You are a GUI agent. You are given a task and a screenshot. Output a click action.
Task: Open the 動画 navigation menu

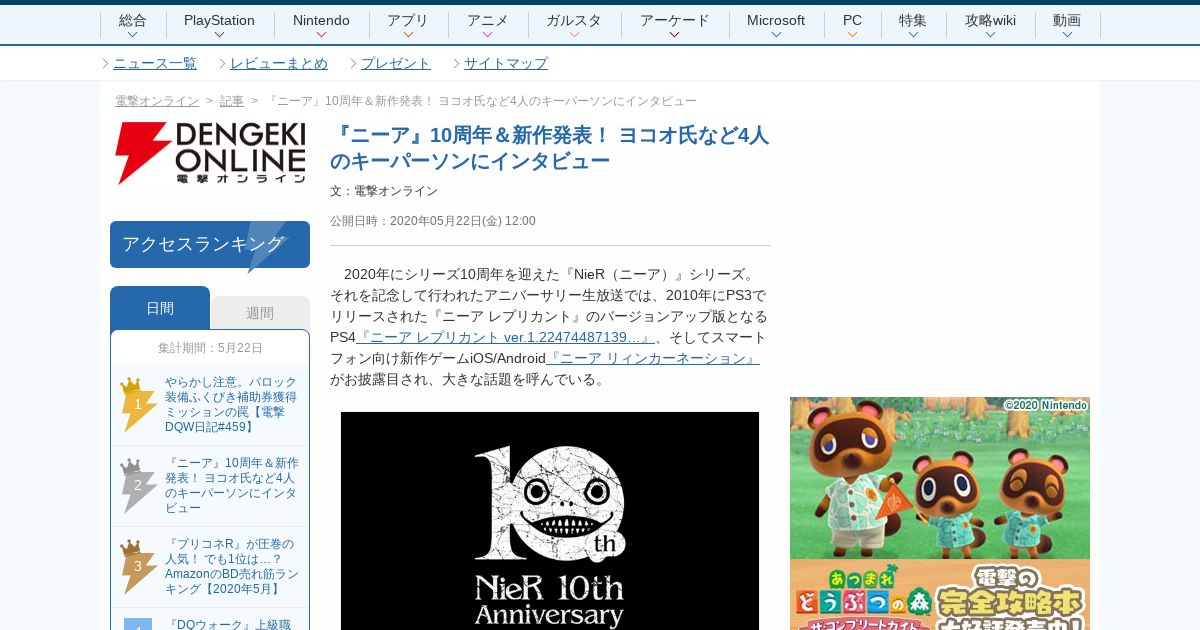(1067, 21)
